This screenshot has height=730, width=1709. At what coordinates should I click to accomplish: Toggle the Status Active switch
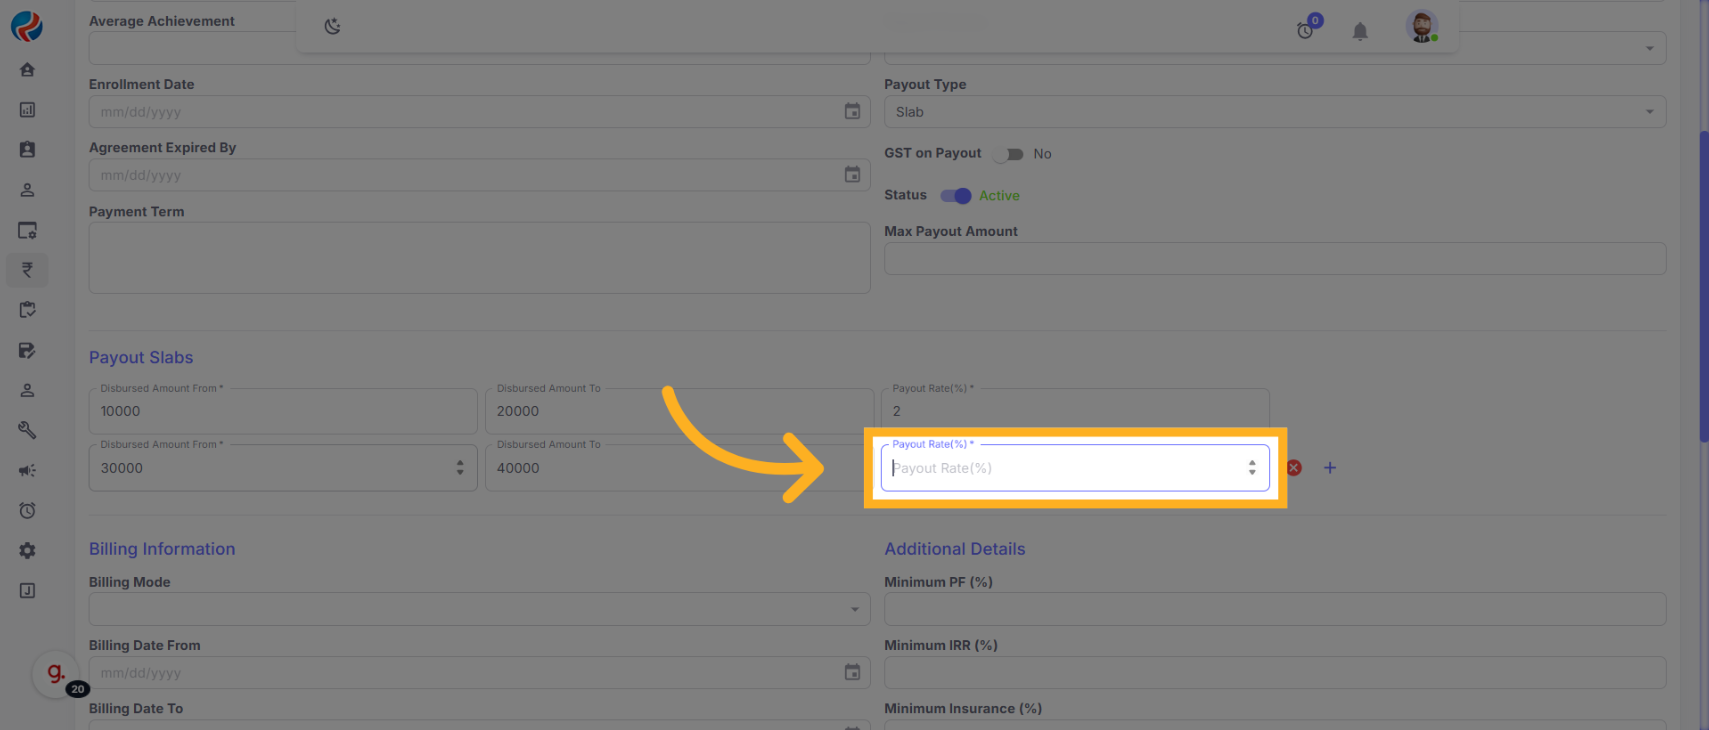(956, 196)
